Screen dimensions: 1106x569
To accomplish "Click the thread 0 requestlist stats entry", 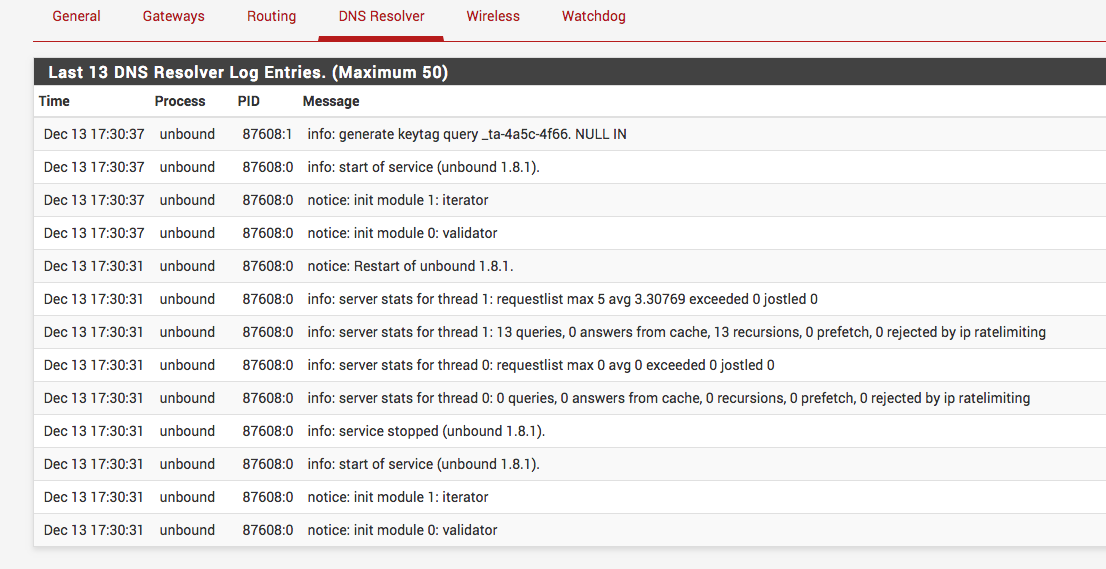I will [540, 365].
